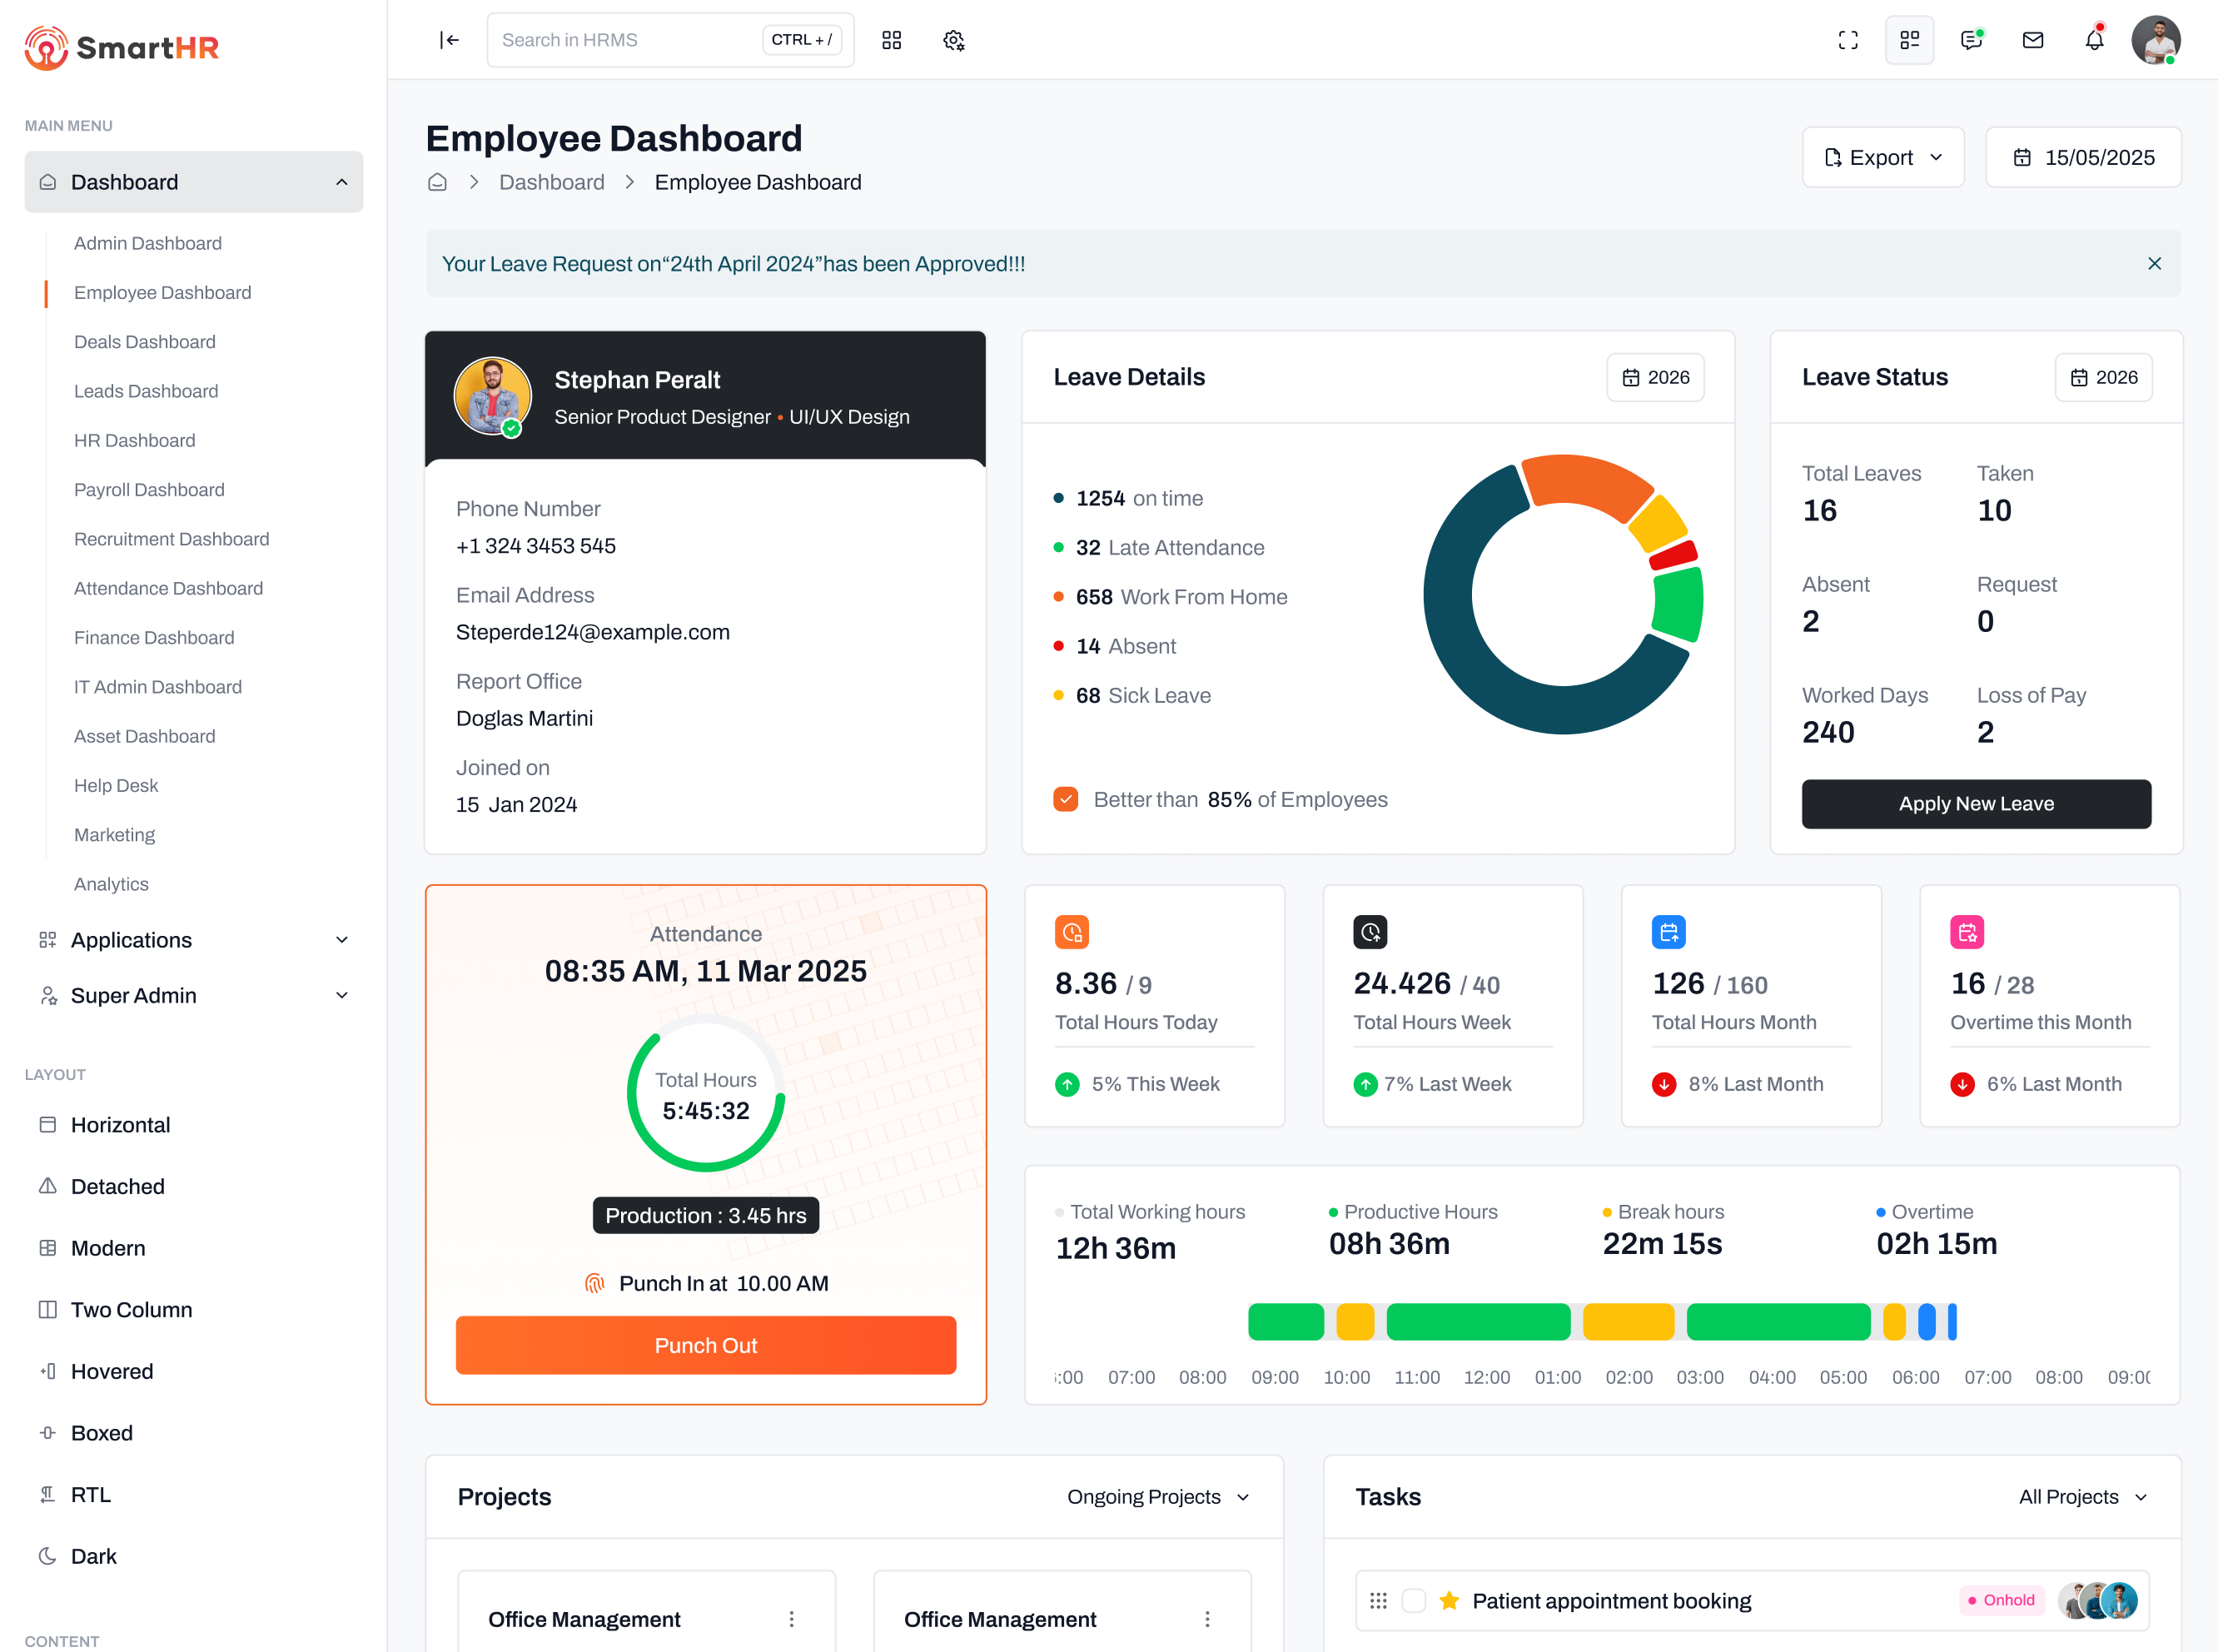The height and width of the screenshot is (1652, 2218).
Task: Open the Ongoing Projects filter dropdown
Action: (x=1157, y=1496)
